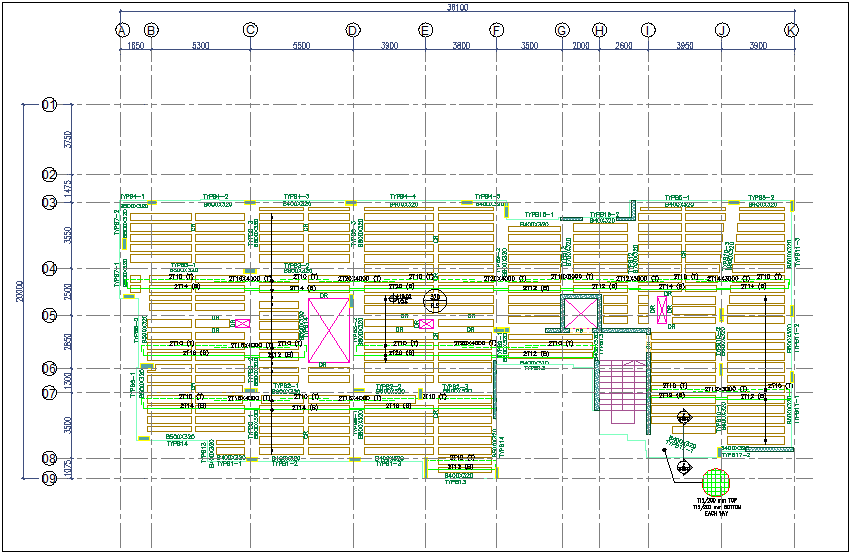Select grid bubble F at top
The image size is (852, 554).
point(496,30)
